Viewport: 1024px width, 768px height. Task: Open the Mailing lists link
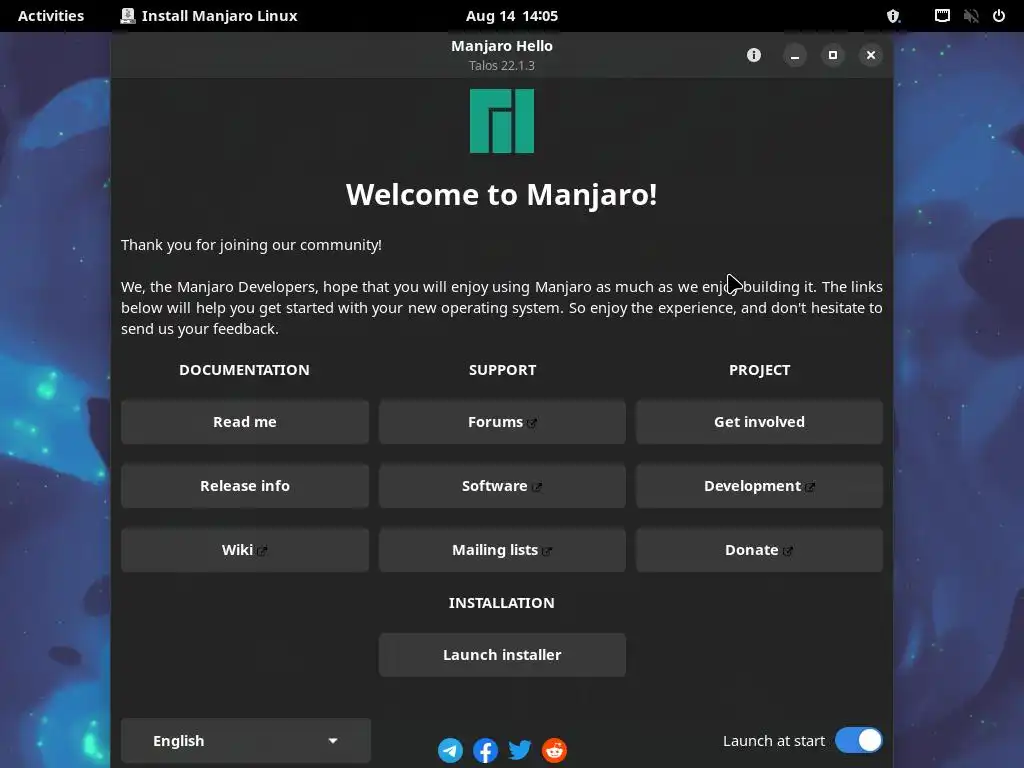[x=502, y=550]
